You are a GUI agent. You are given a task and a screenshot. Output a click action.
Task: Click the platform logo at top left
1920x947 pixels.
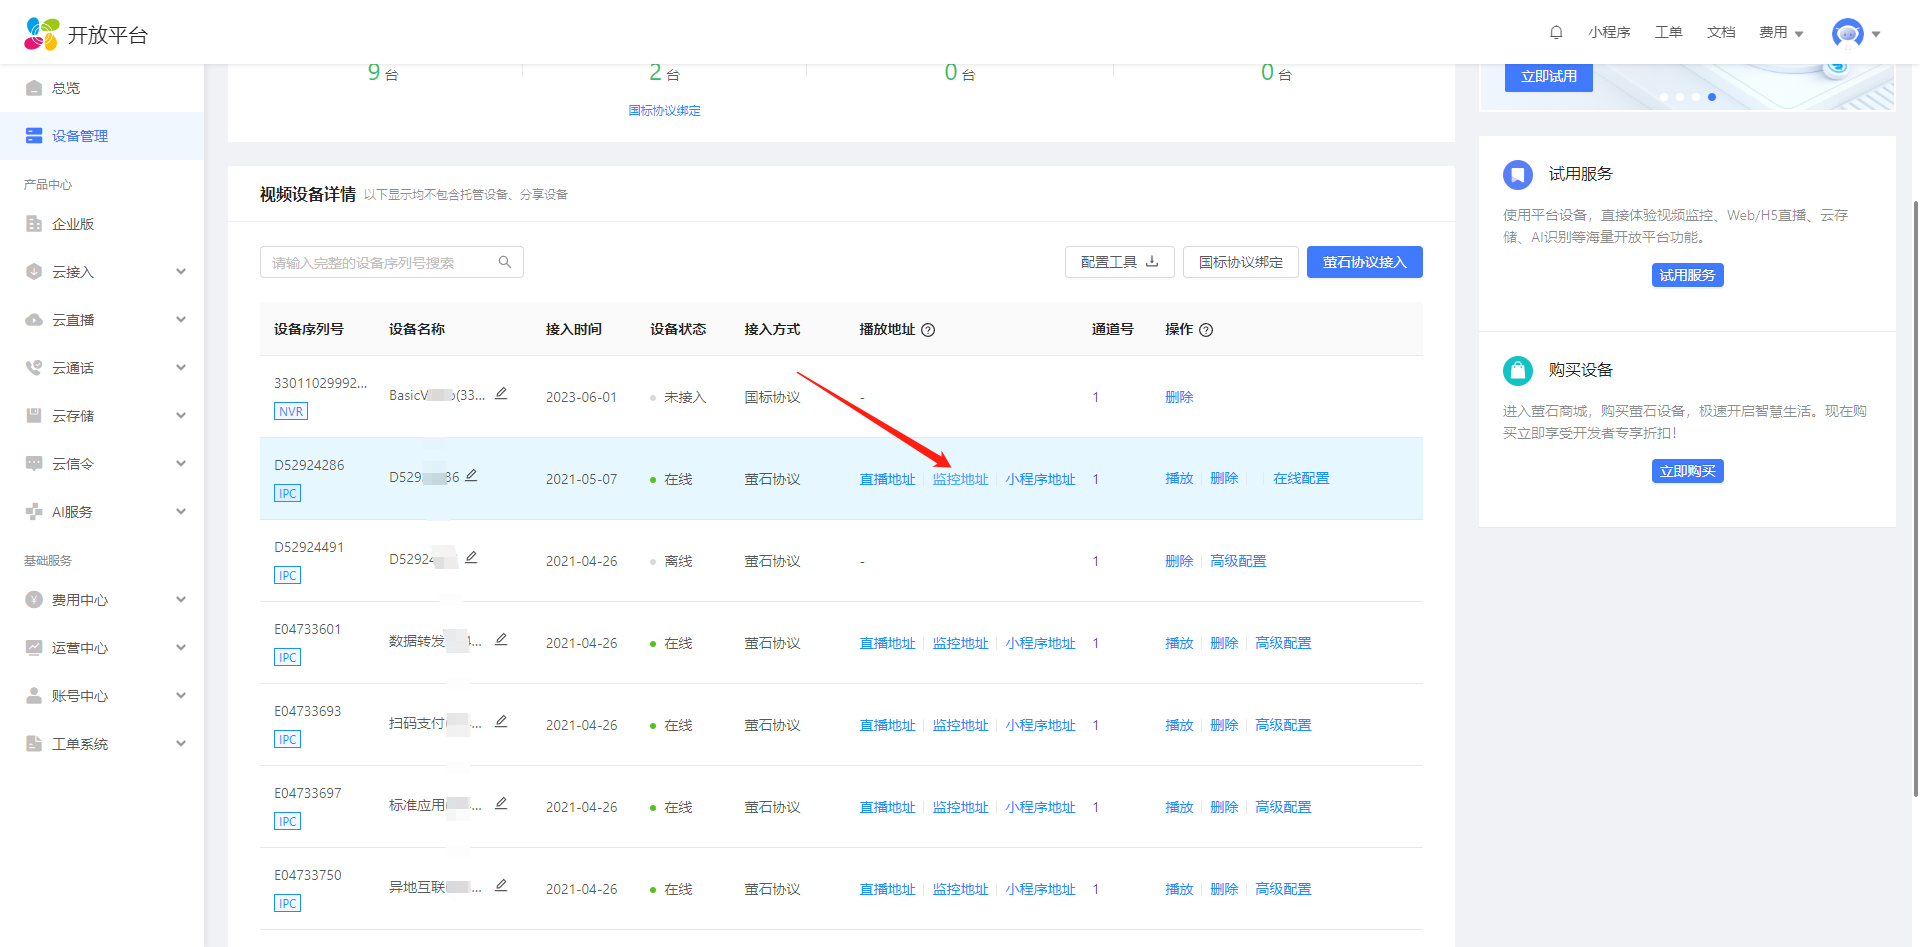[86, 34]
